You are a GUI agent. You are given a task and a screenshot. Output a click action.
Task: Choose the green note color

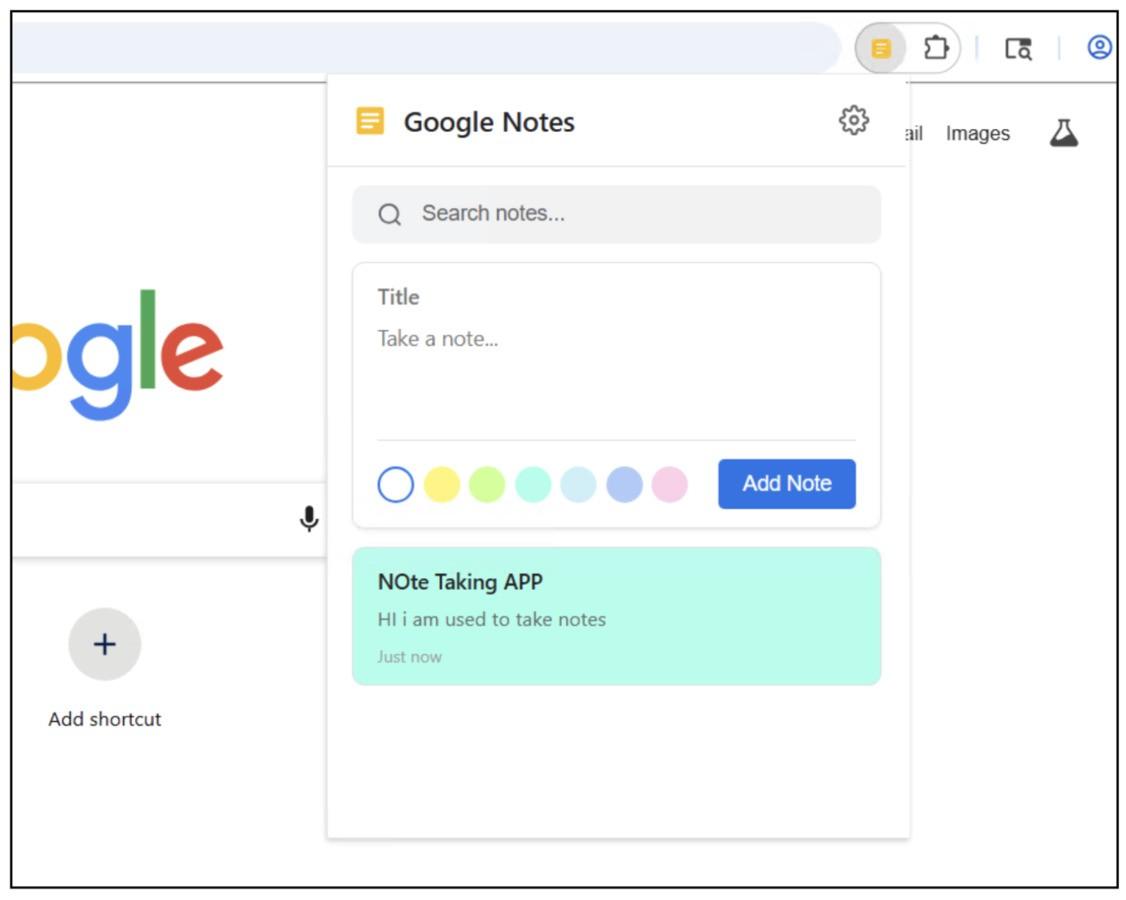(x=487, y=484)
